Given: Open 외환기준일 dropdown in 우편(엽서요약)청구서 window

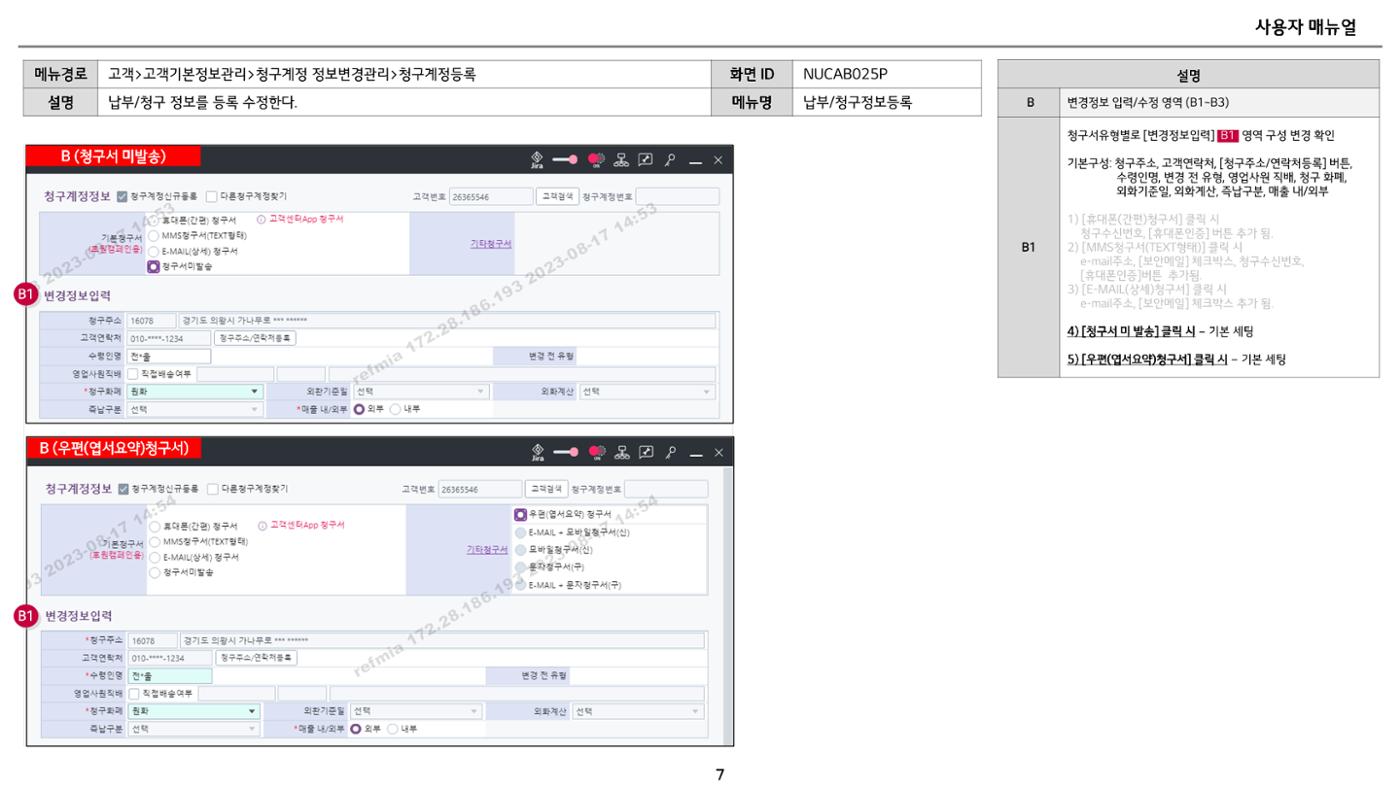Looking at the screenshot, I should [416, 711].
